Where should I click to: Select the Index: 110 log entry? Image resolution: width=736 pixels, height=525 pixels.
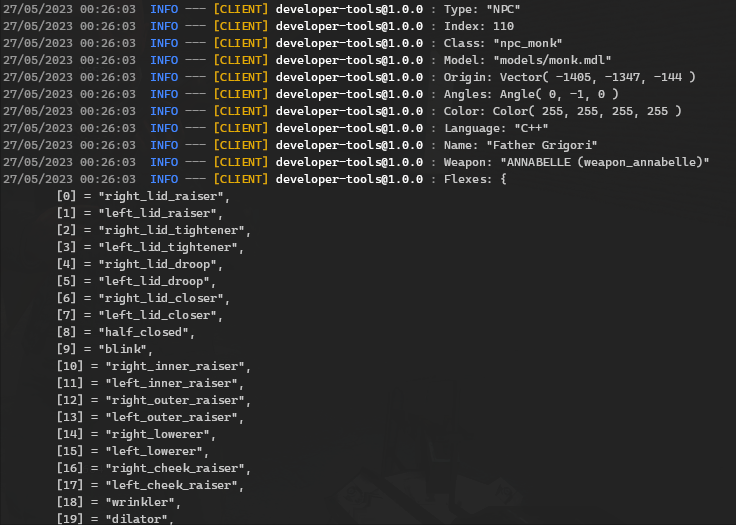point(479,26)
